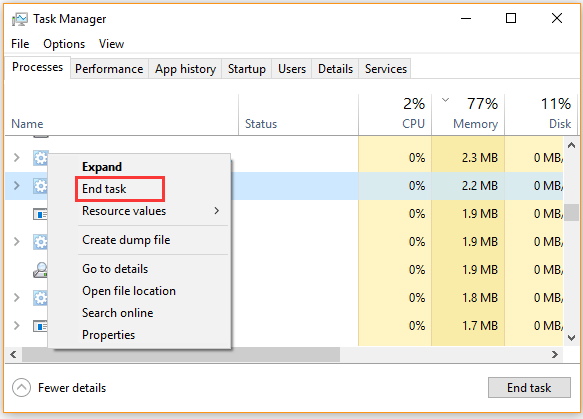
Task: Sort by the Name column header
Action: pyautogui.click(x=122, y=115)
